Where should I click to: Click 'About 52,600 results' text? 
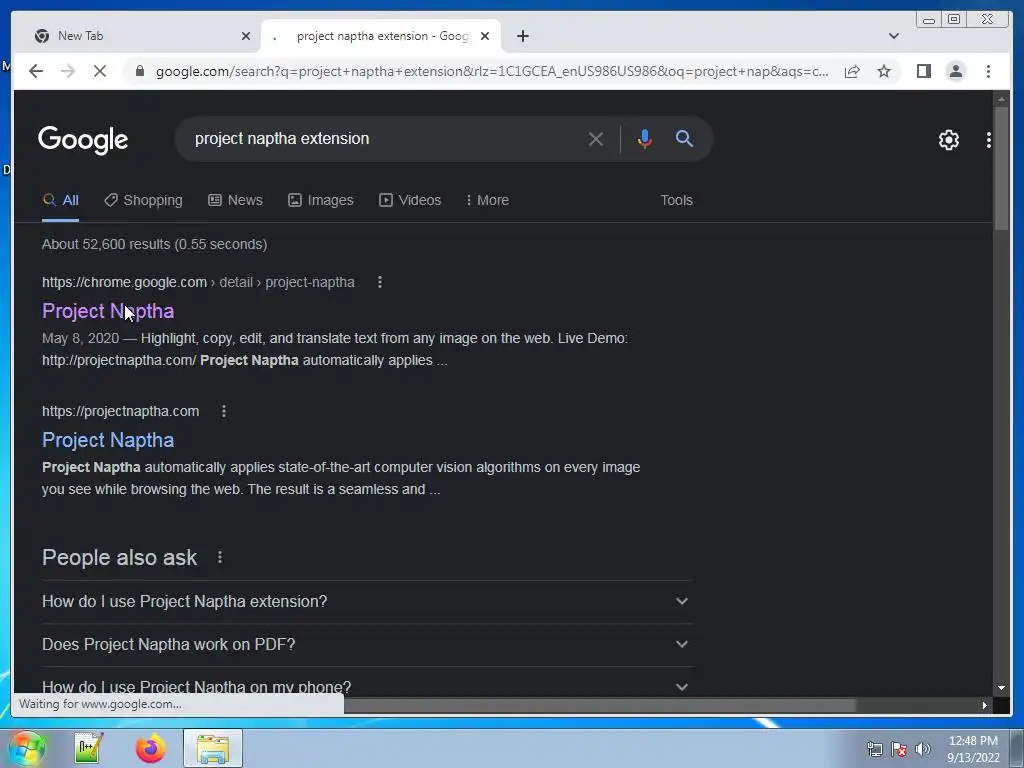[x=106, y=244]
